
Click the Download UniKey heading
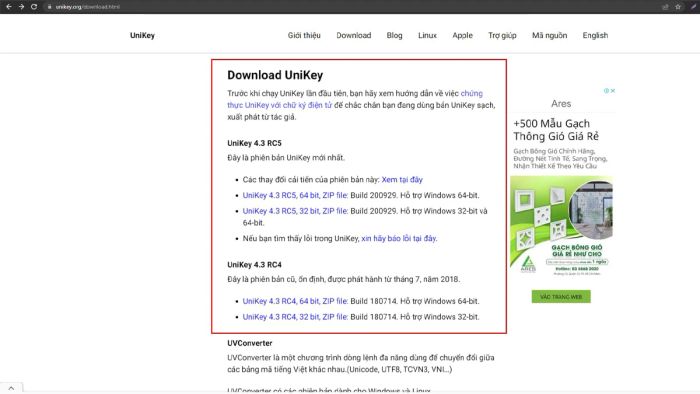(275, 75)
